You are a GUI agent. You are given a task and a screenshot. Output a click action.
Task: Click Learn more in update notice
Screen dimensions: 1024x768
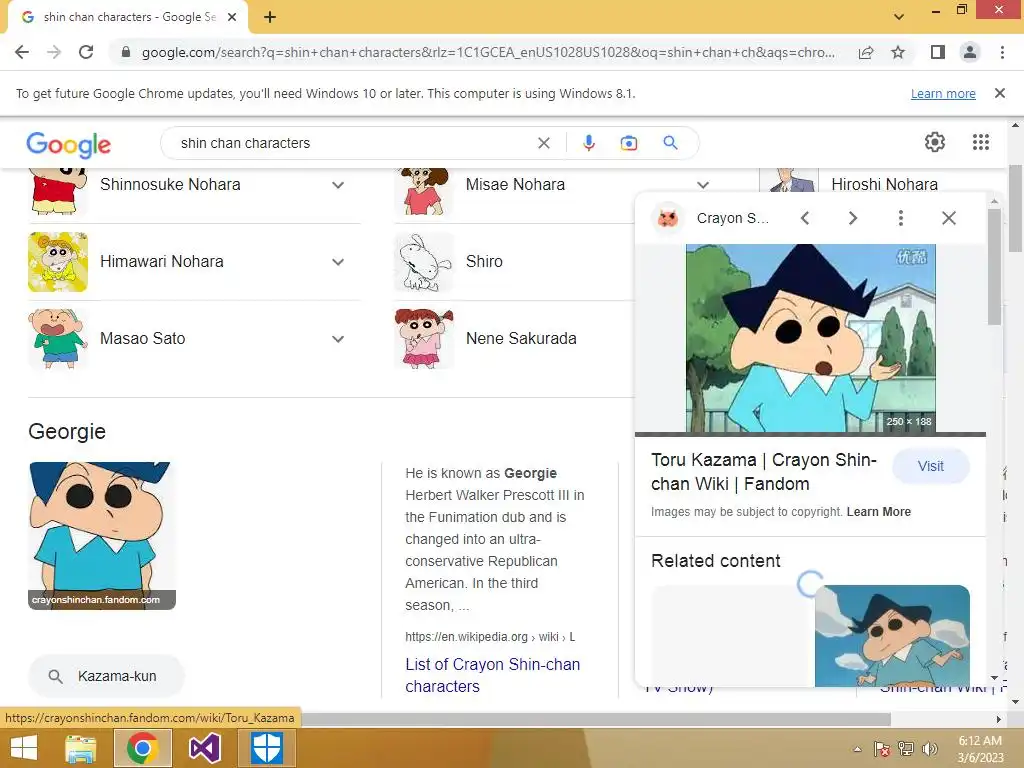pyautogui.click(x=943, y=93)
